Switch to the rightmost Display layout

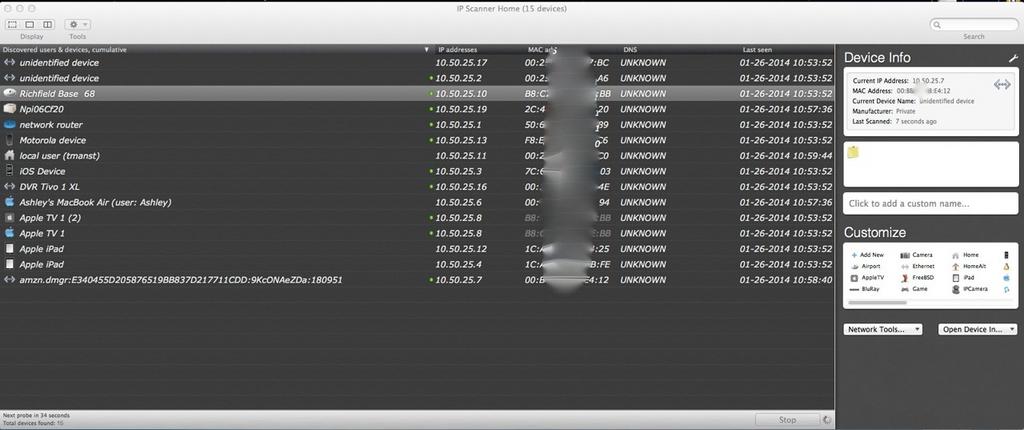(x=45, y=24)
